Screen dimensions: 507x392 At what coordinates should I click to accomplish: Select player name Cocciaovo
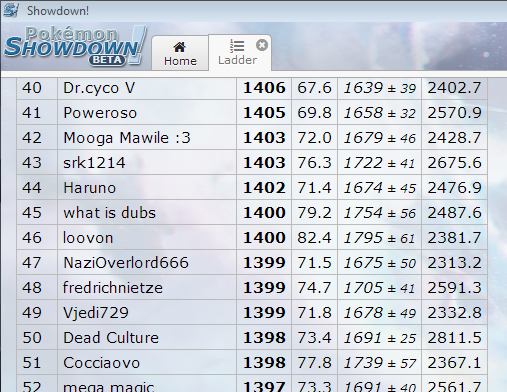[x=101, y=363]
